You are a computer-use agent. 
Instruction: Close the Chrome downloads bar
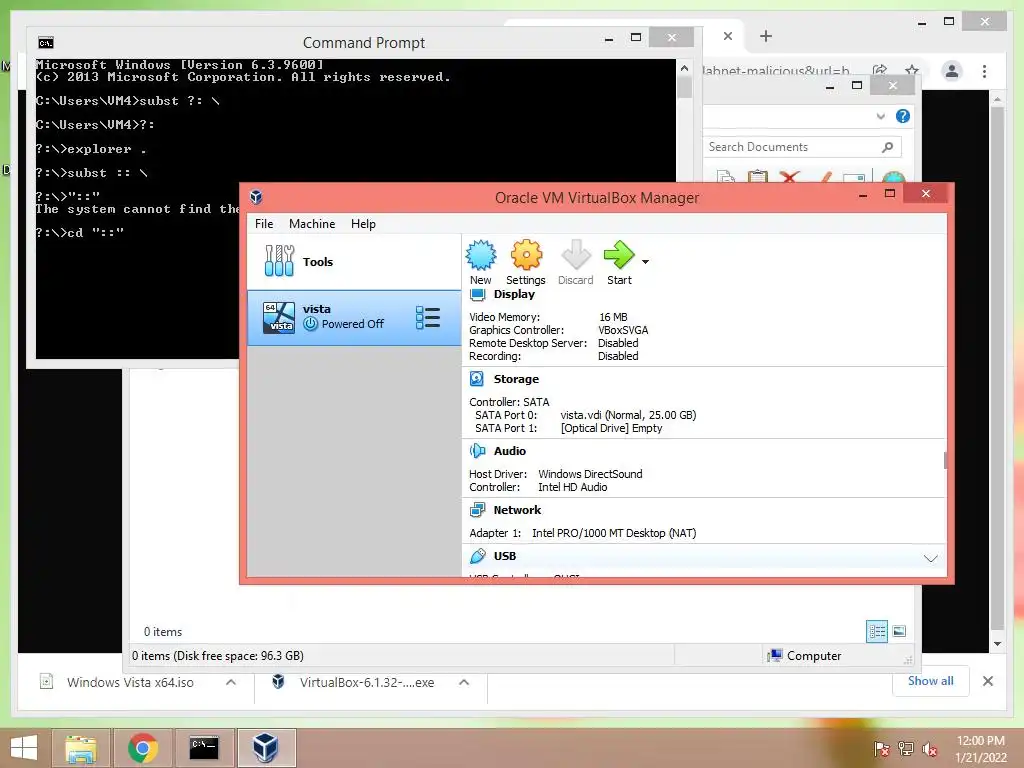pos(988,681)
